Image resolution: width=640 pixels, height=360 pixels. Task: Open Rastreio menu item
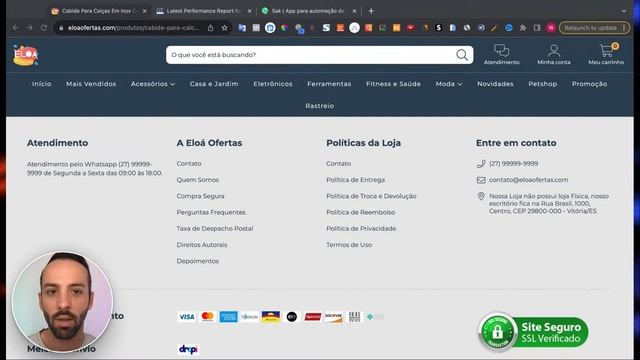(320, 106)
